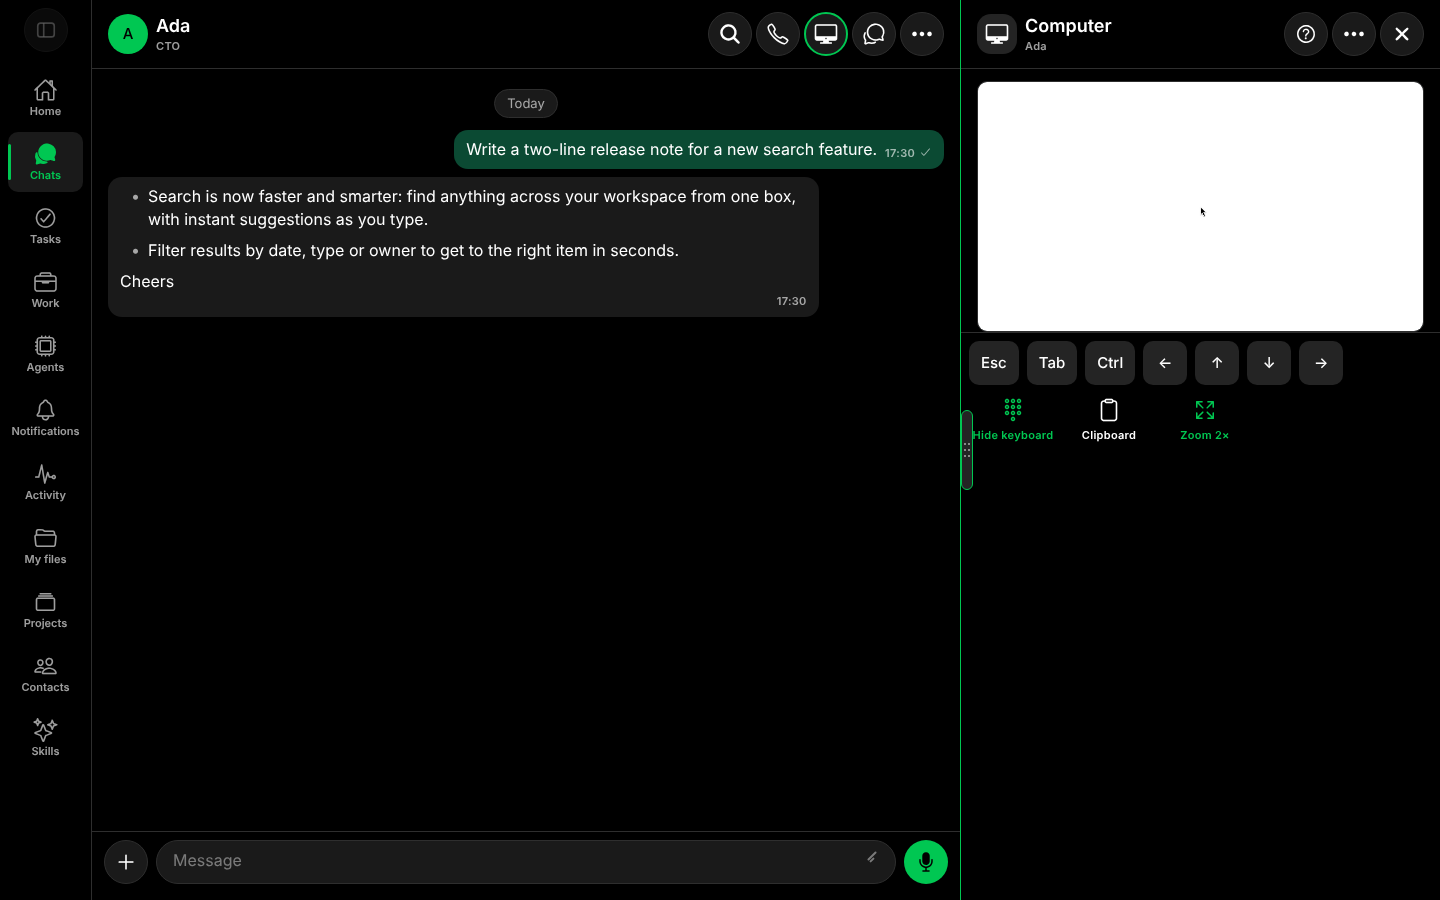Open the Chats section
This screenshot has width=1440, height=900.
[45, 162]
